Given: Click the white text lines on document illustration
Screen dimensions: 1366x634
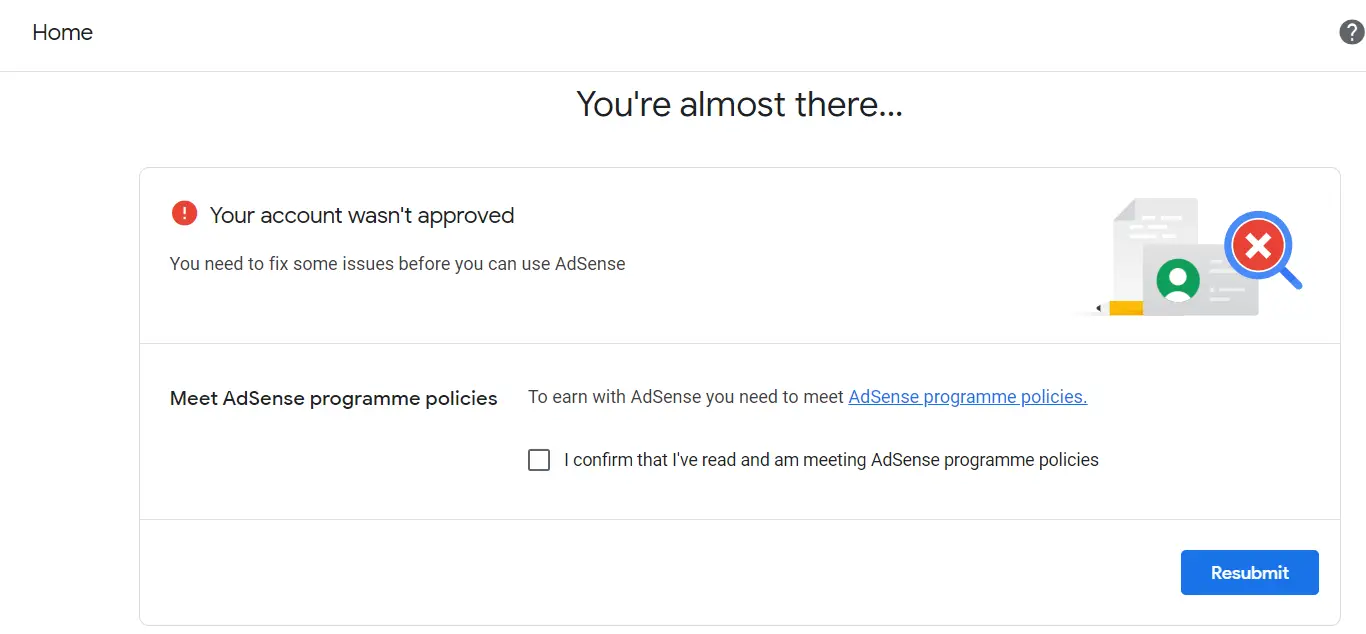Looking at the screenshot, I should tap(1155, 227).
